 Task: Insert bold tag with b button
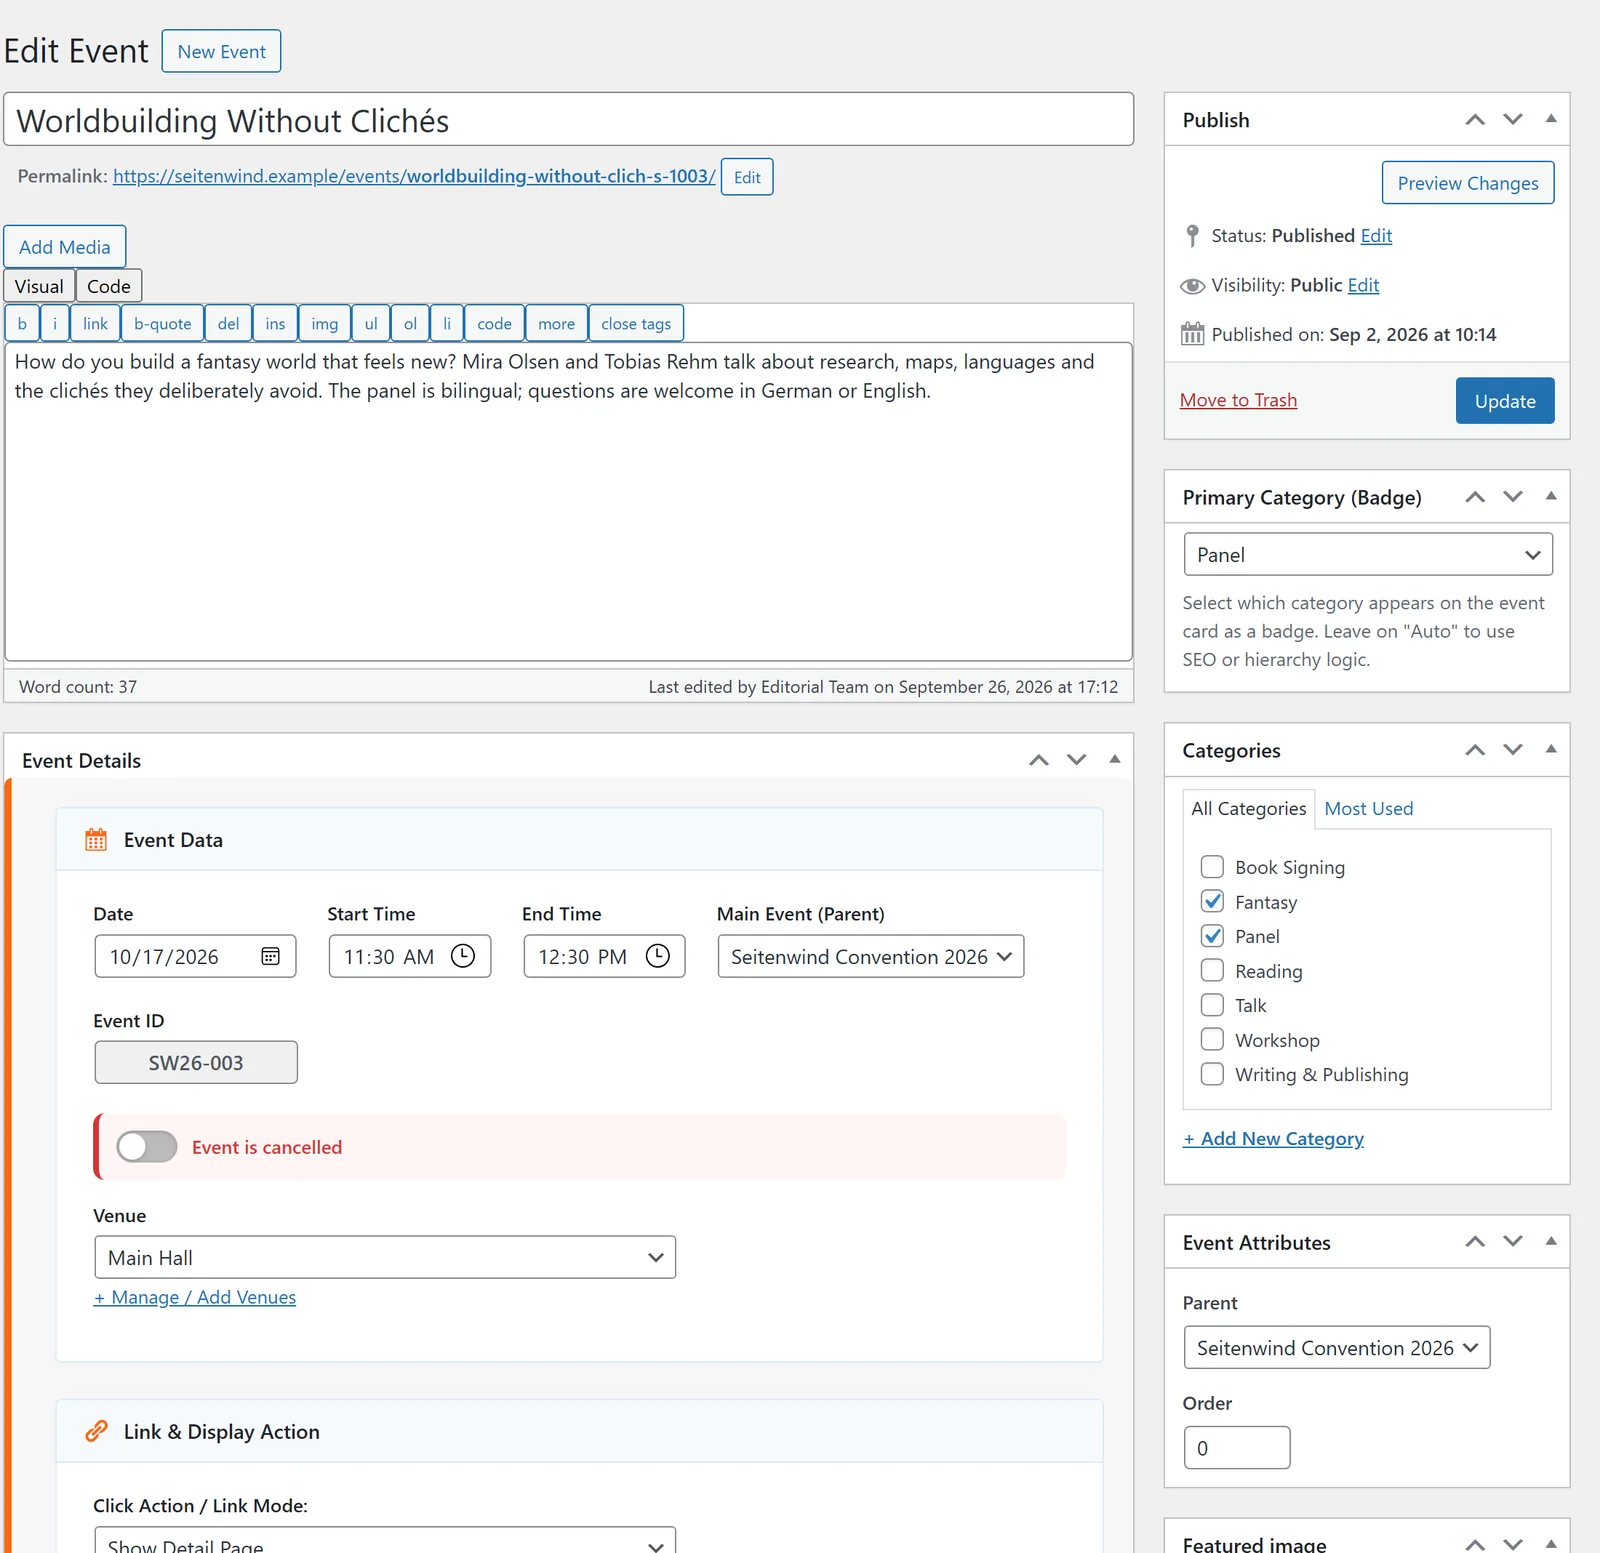coord(22,323)
